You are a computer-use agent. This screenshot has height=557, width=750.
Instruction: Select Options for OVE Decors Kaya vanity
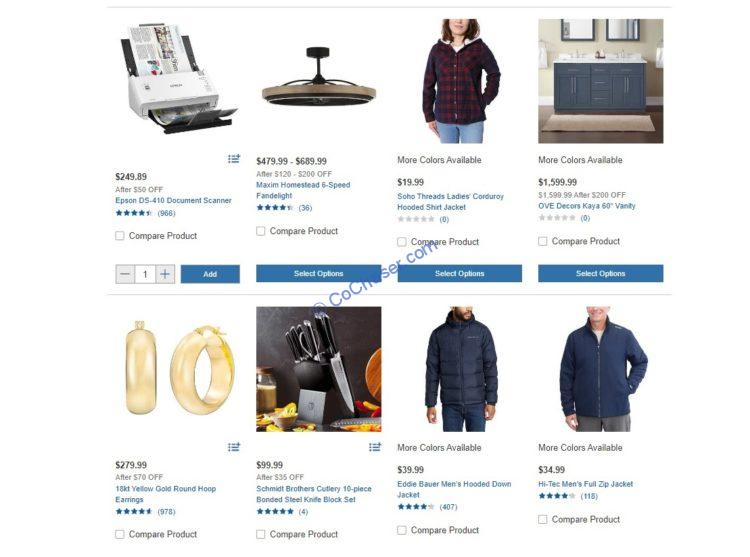(x=601, y=273)
